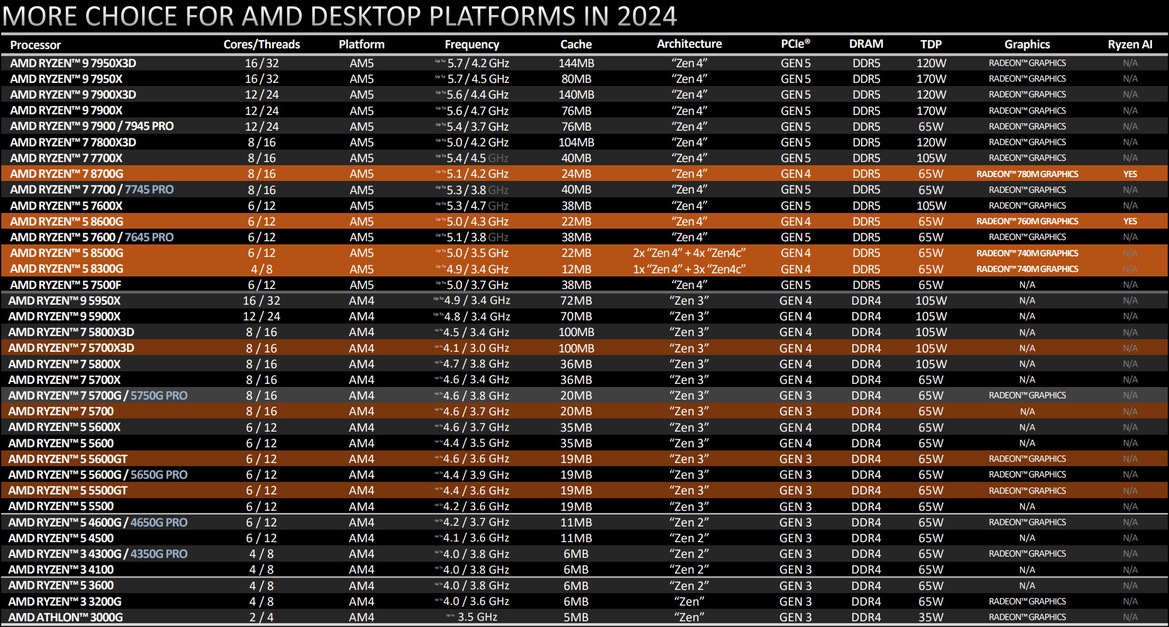
Task: Select the "5750G PRO" label
Action: pos(159,396)
